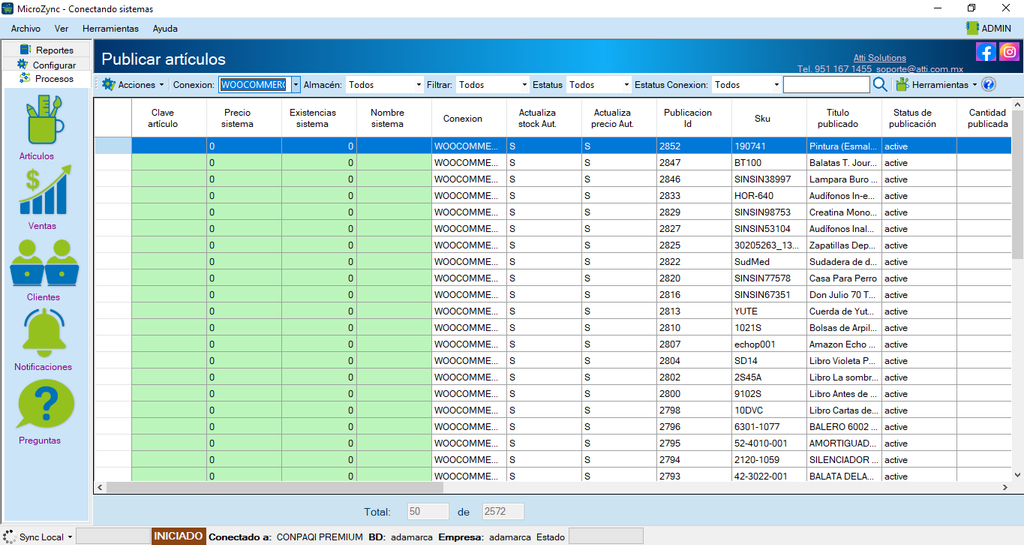Open the Configurar sidebar tab
Screen dimensions: 1024x545
click(x=47, y=65)
